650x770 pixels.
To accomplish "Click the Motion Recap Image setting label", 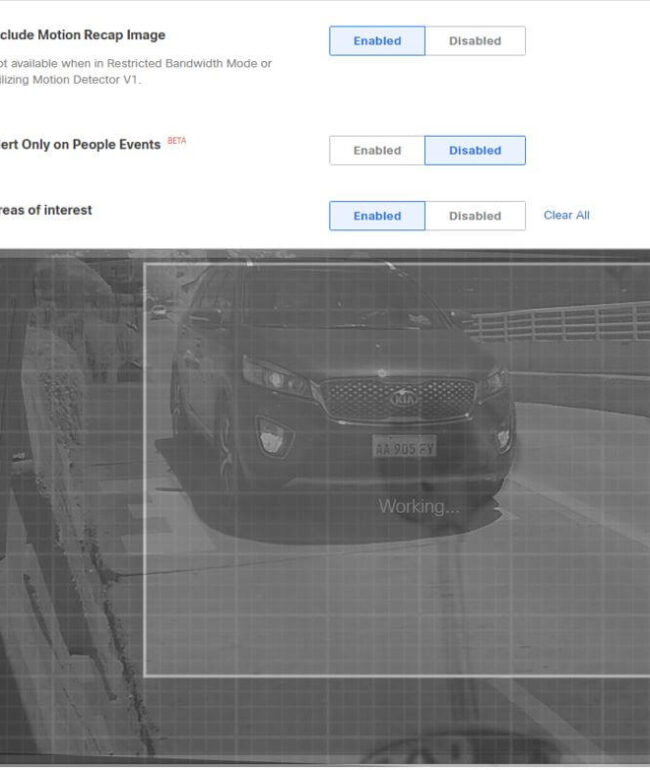I will (x=82, y=35).
